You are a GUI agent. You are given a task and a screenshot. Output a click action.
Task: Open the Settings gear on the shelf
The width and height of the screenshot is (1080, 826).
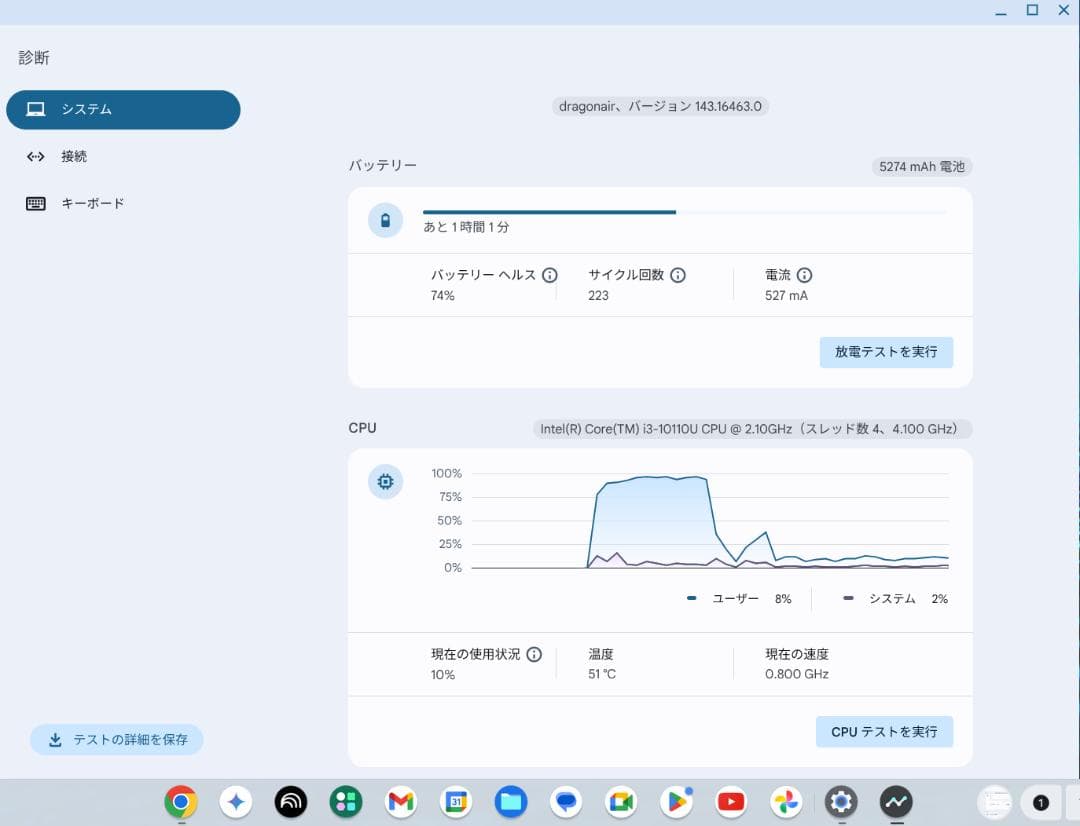[x=841, y=801]
